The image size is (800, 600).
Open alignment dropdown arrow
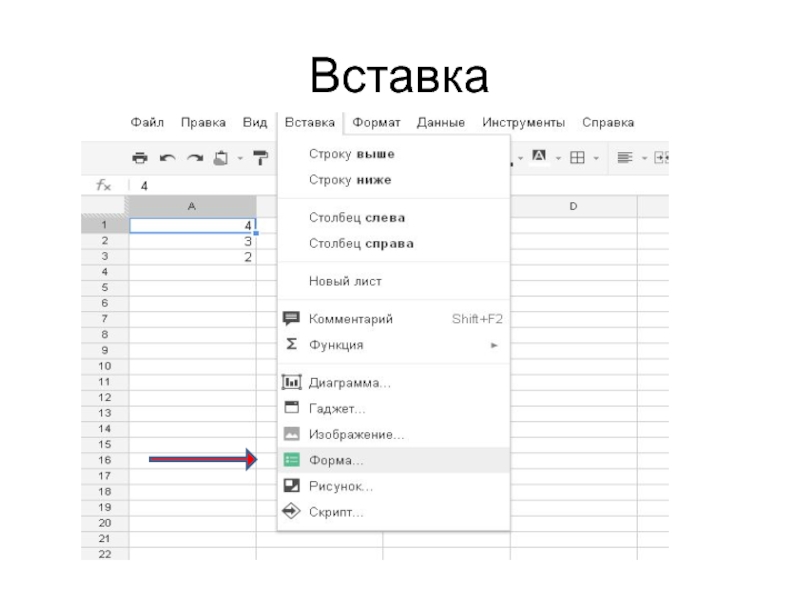click(x=644, y=159)
